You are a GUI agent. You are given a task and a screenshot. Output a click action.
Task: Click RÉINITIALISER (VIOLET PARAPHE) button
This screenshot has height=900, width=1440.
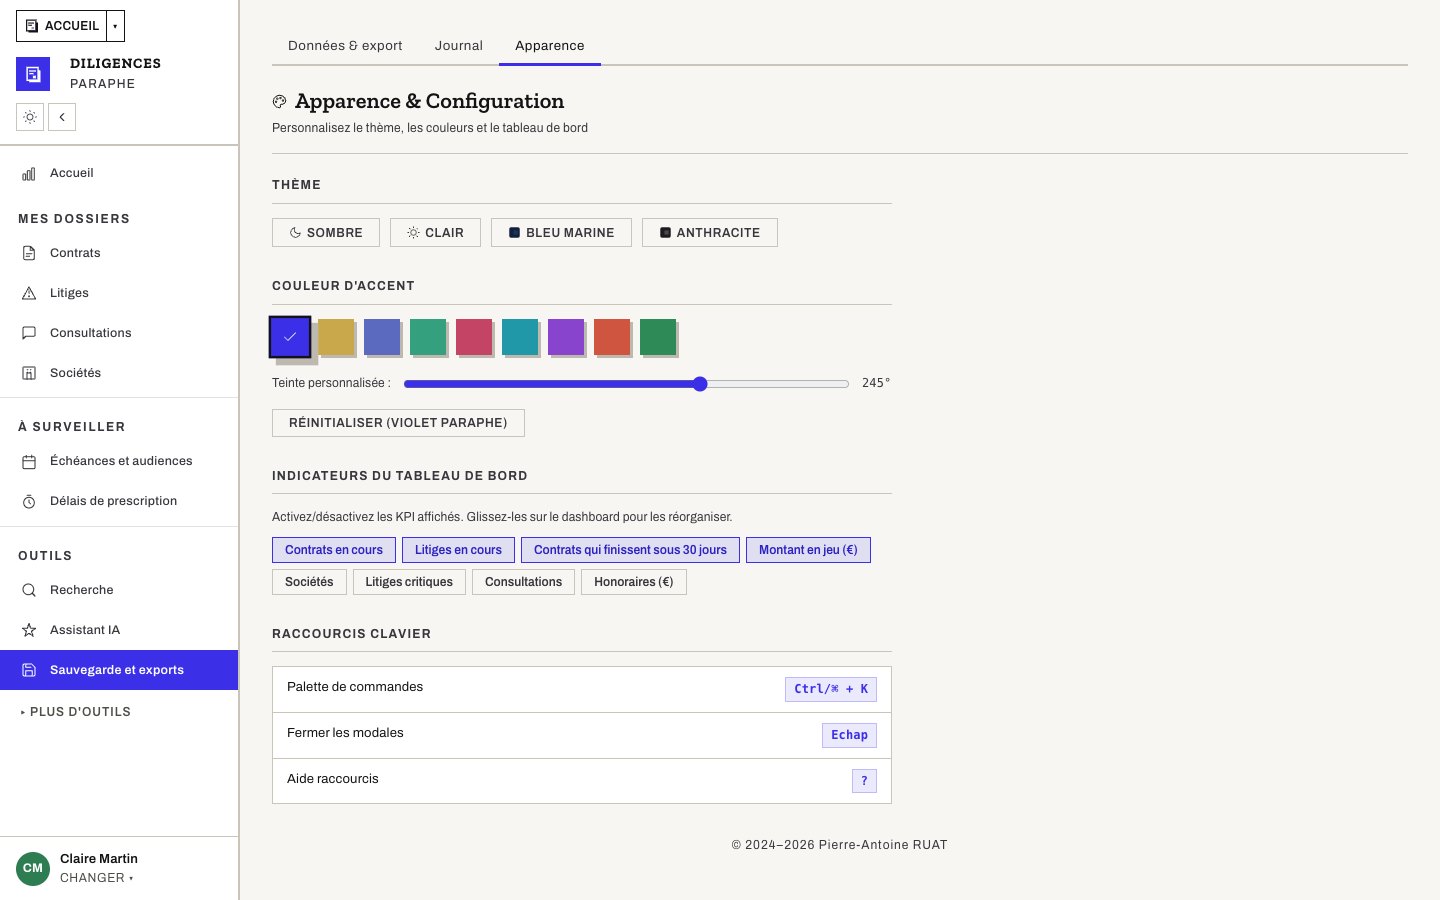click(x=398, y=423)
